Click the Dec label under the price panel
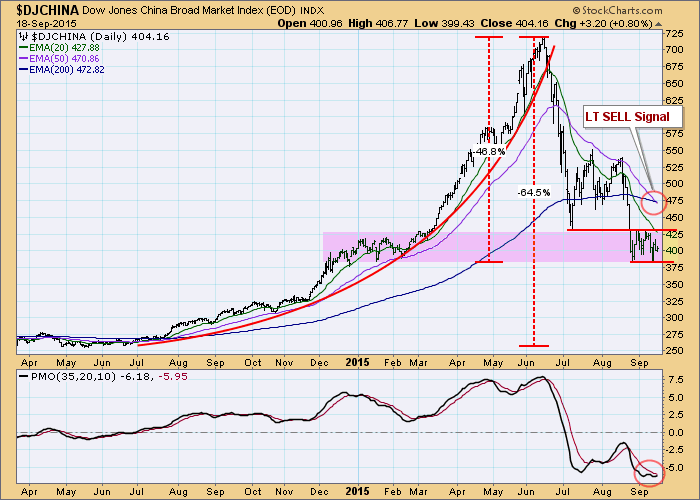This screenshot has width=700, height=500. pyautogui.click(x=320, y=362)
